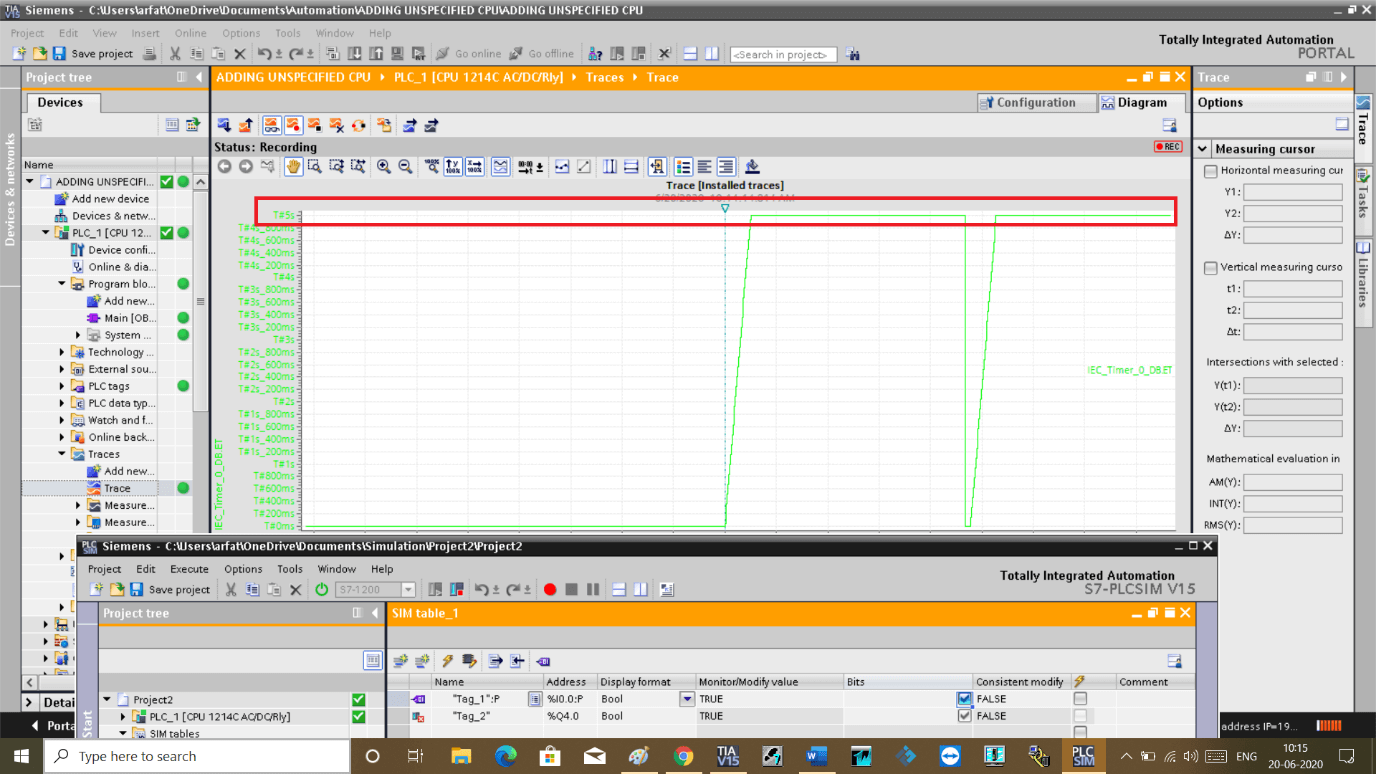
Task: Toggle the Tag_1 bits checkbox
Action: pos(964,699)
